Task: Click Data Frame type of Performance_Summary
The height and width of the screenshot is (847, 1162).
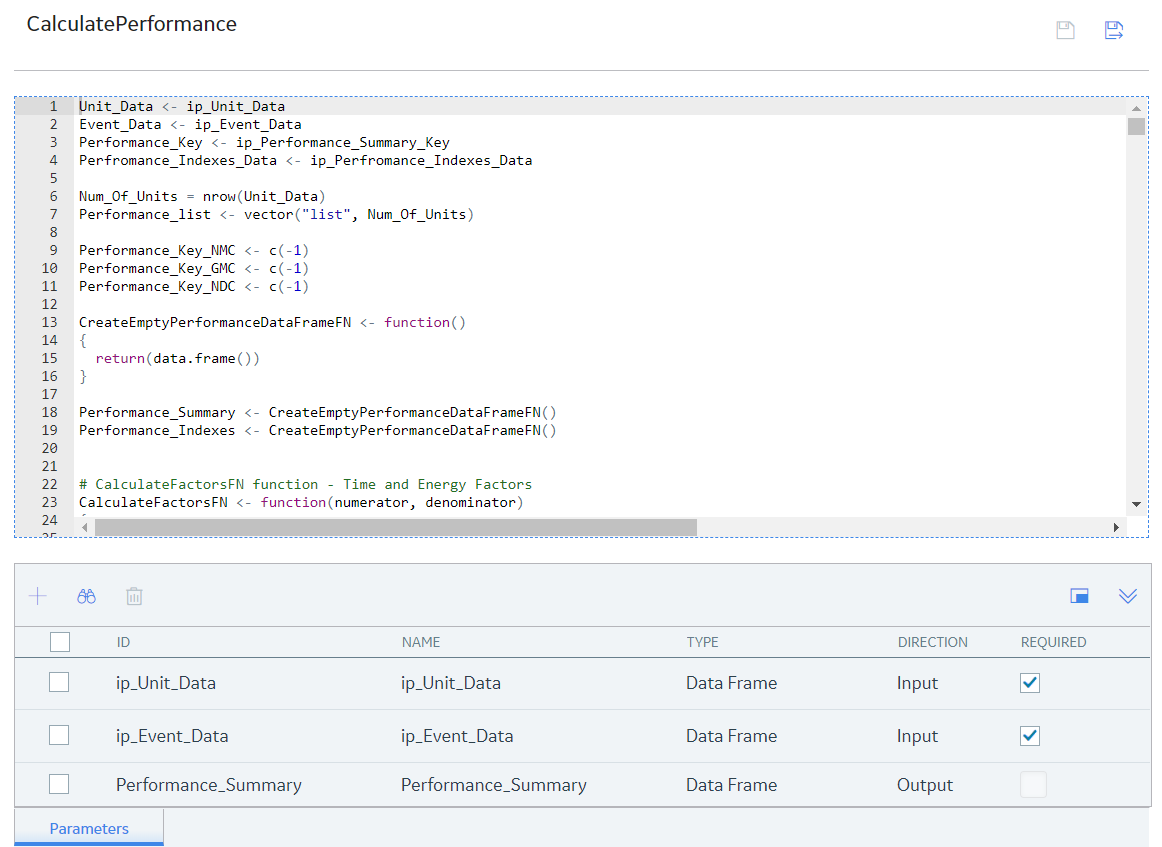Action: [731, 785]
